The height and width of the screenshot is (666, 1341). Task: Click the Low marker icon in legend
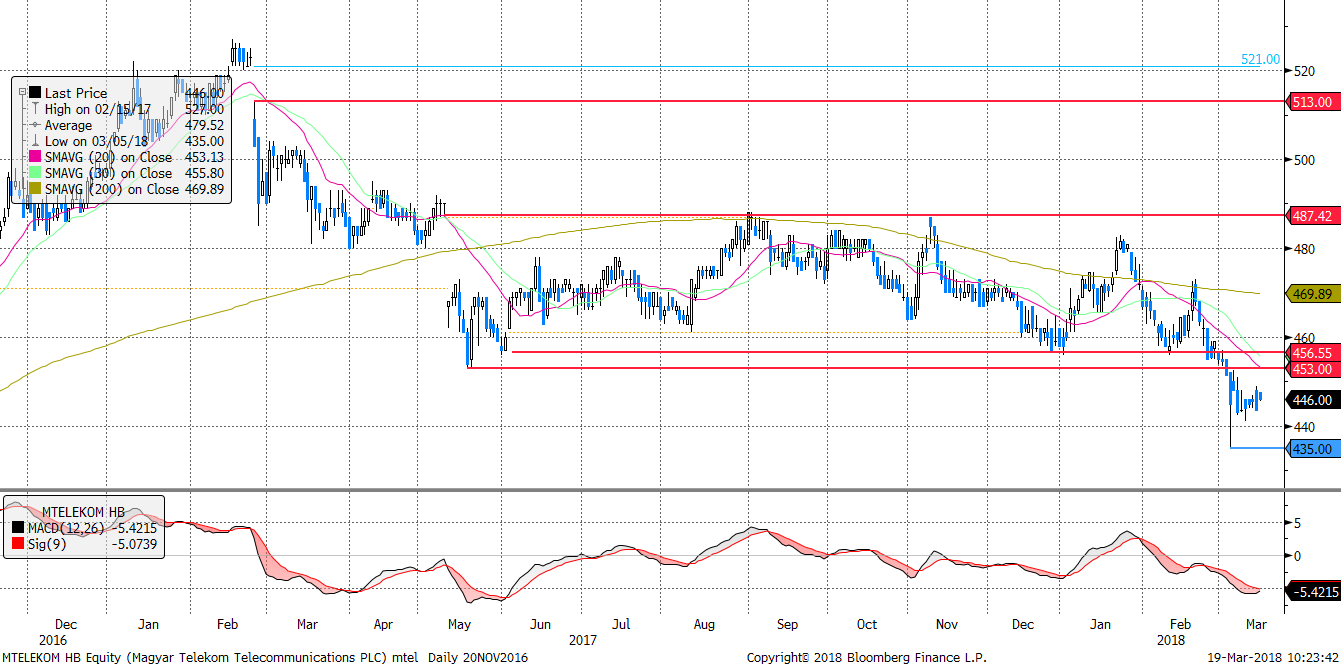(35, 141)
